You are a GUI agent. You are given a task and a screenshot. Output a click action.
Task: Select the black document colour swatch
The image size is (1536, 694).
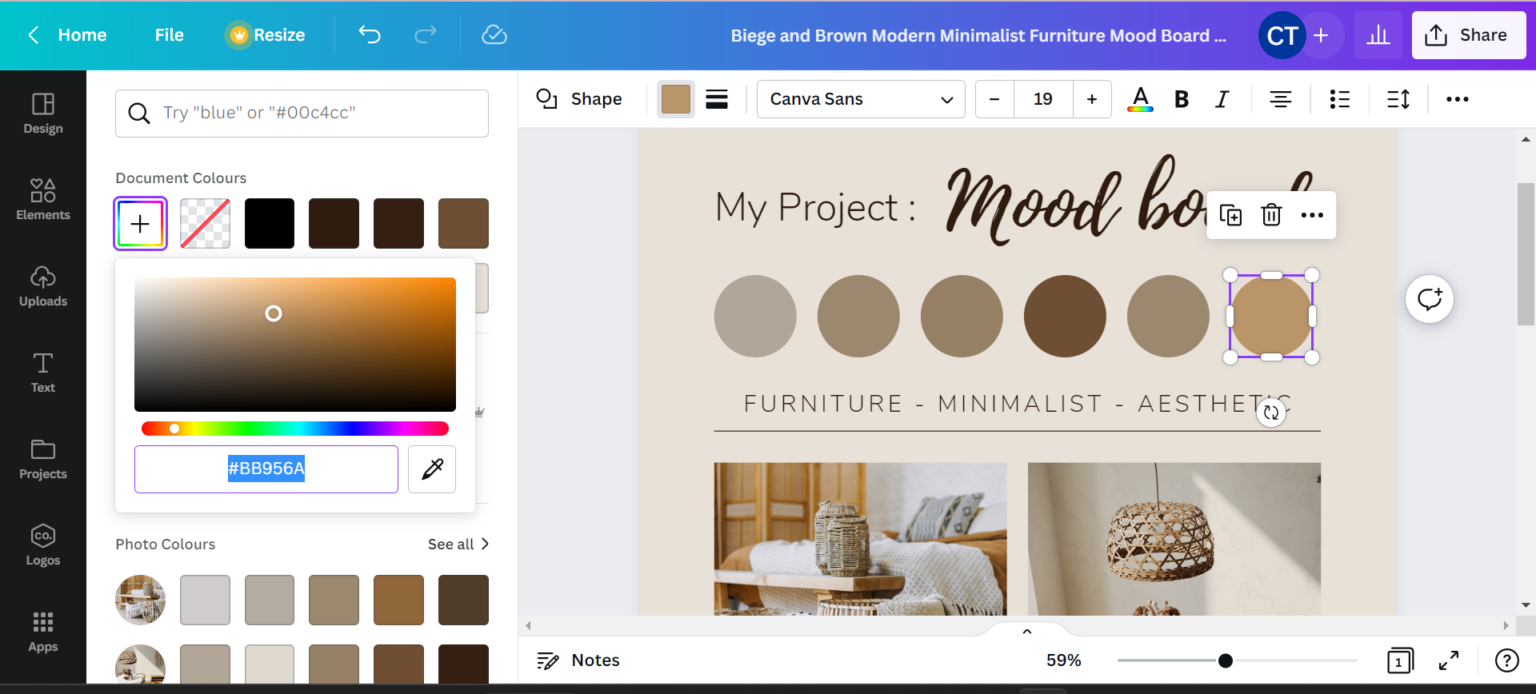click(x=270, y=223)
